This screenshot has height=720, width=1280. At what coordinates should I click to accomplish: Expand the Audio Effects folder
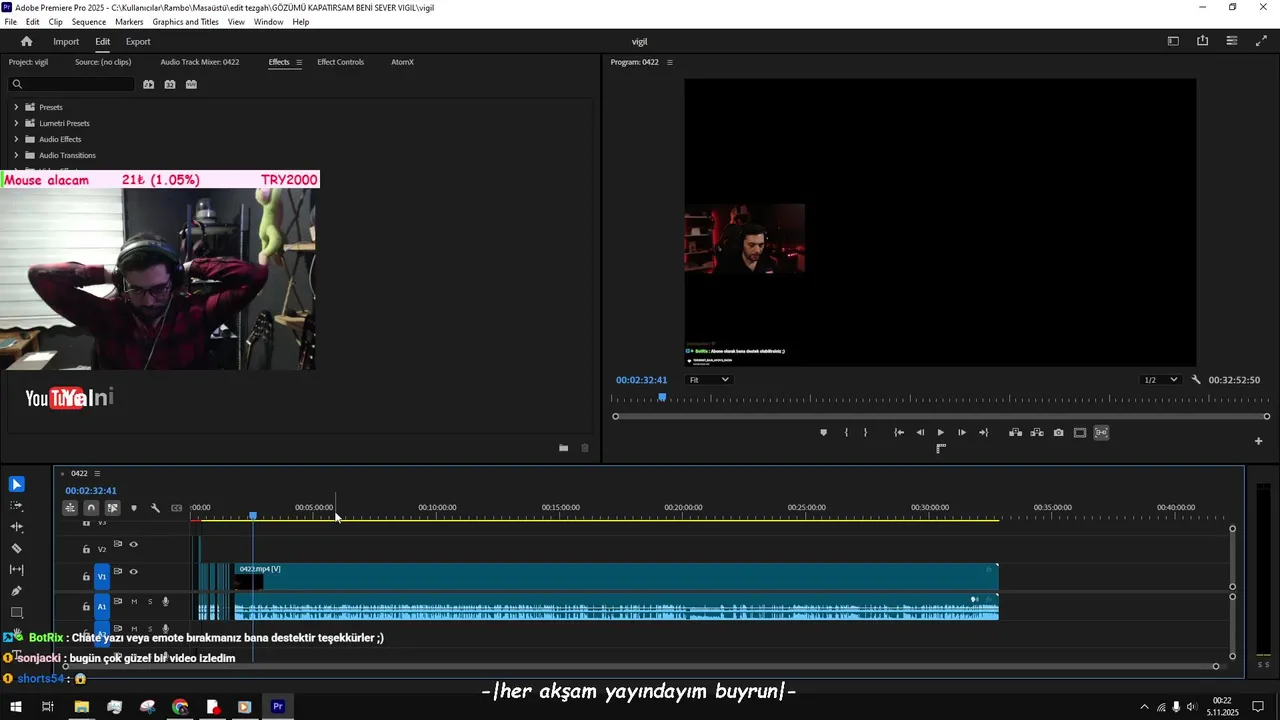(x=16, y=139)
